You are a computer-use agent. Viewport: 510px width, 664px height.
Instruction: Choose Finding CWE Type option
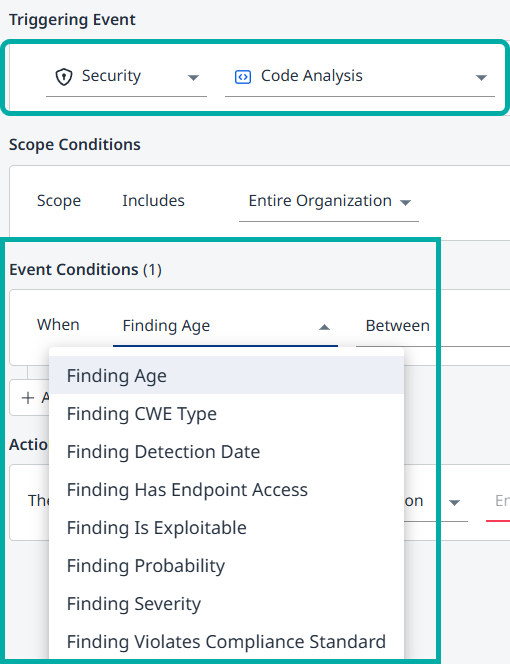(x=227, y=414)
